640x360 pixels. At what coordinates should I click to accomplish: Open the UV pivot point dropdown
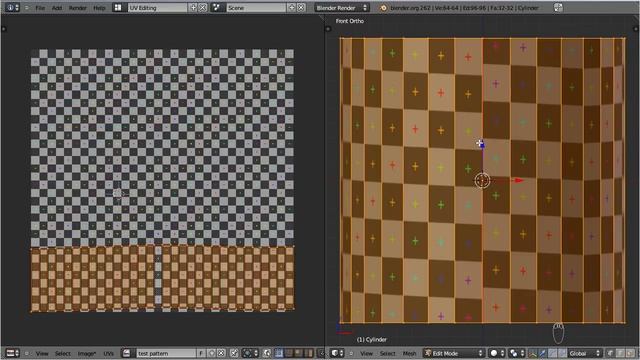pyautogui.click(x=249, y=353)
